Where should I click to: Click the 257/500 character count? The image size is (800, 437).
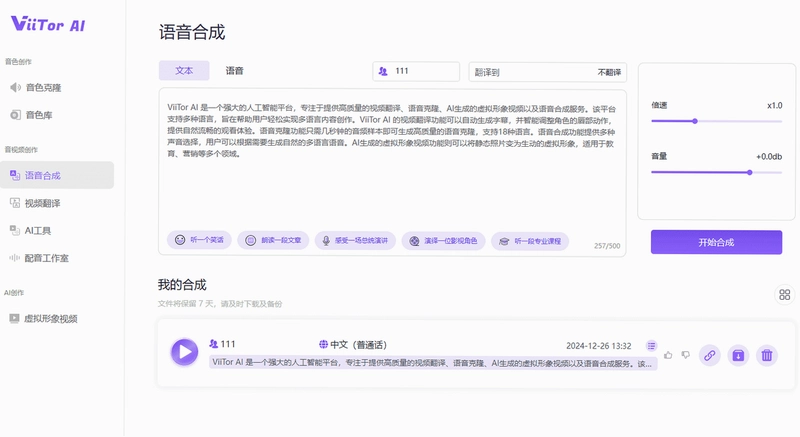[x=607, y=246]
